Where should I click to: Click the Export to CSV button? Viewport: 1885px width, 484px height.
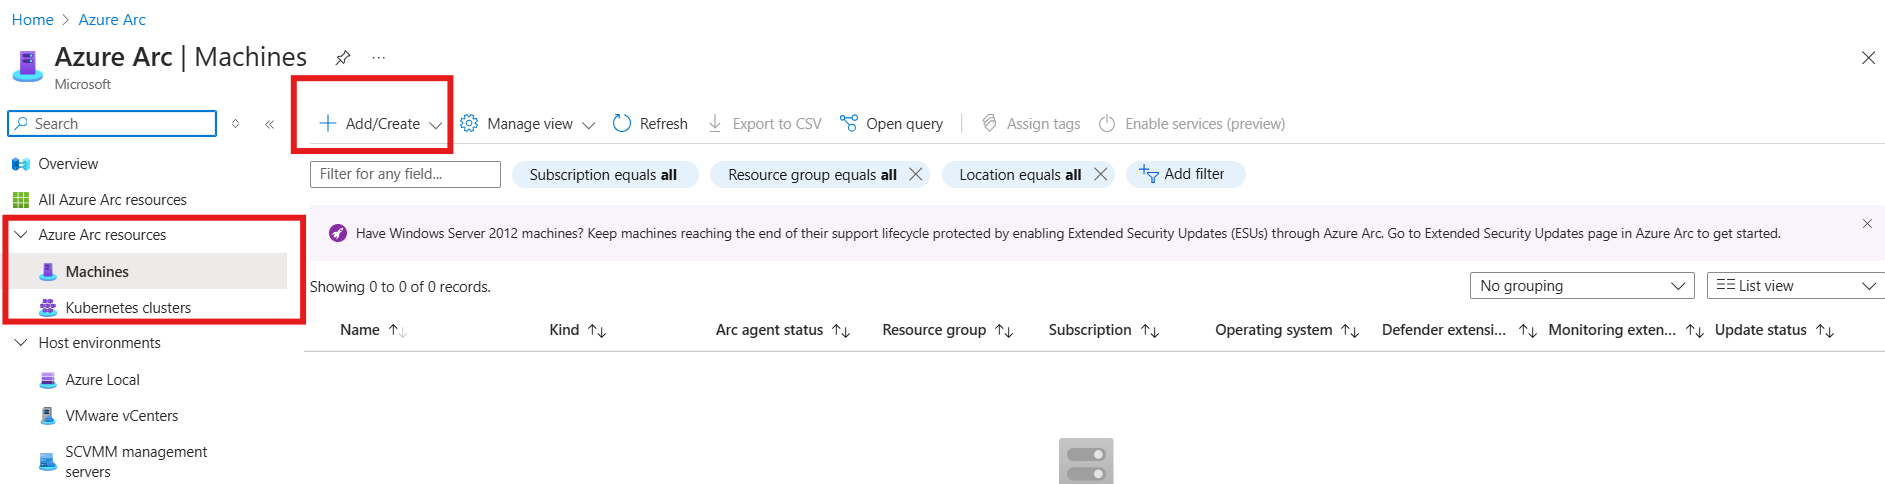coord(765,124)
